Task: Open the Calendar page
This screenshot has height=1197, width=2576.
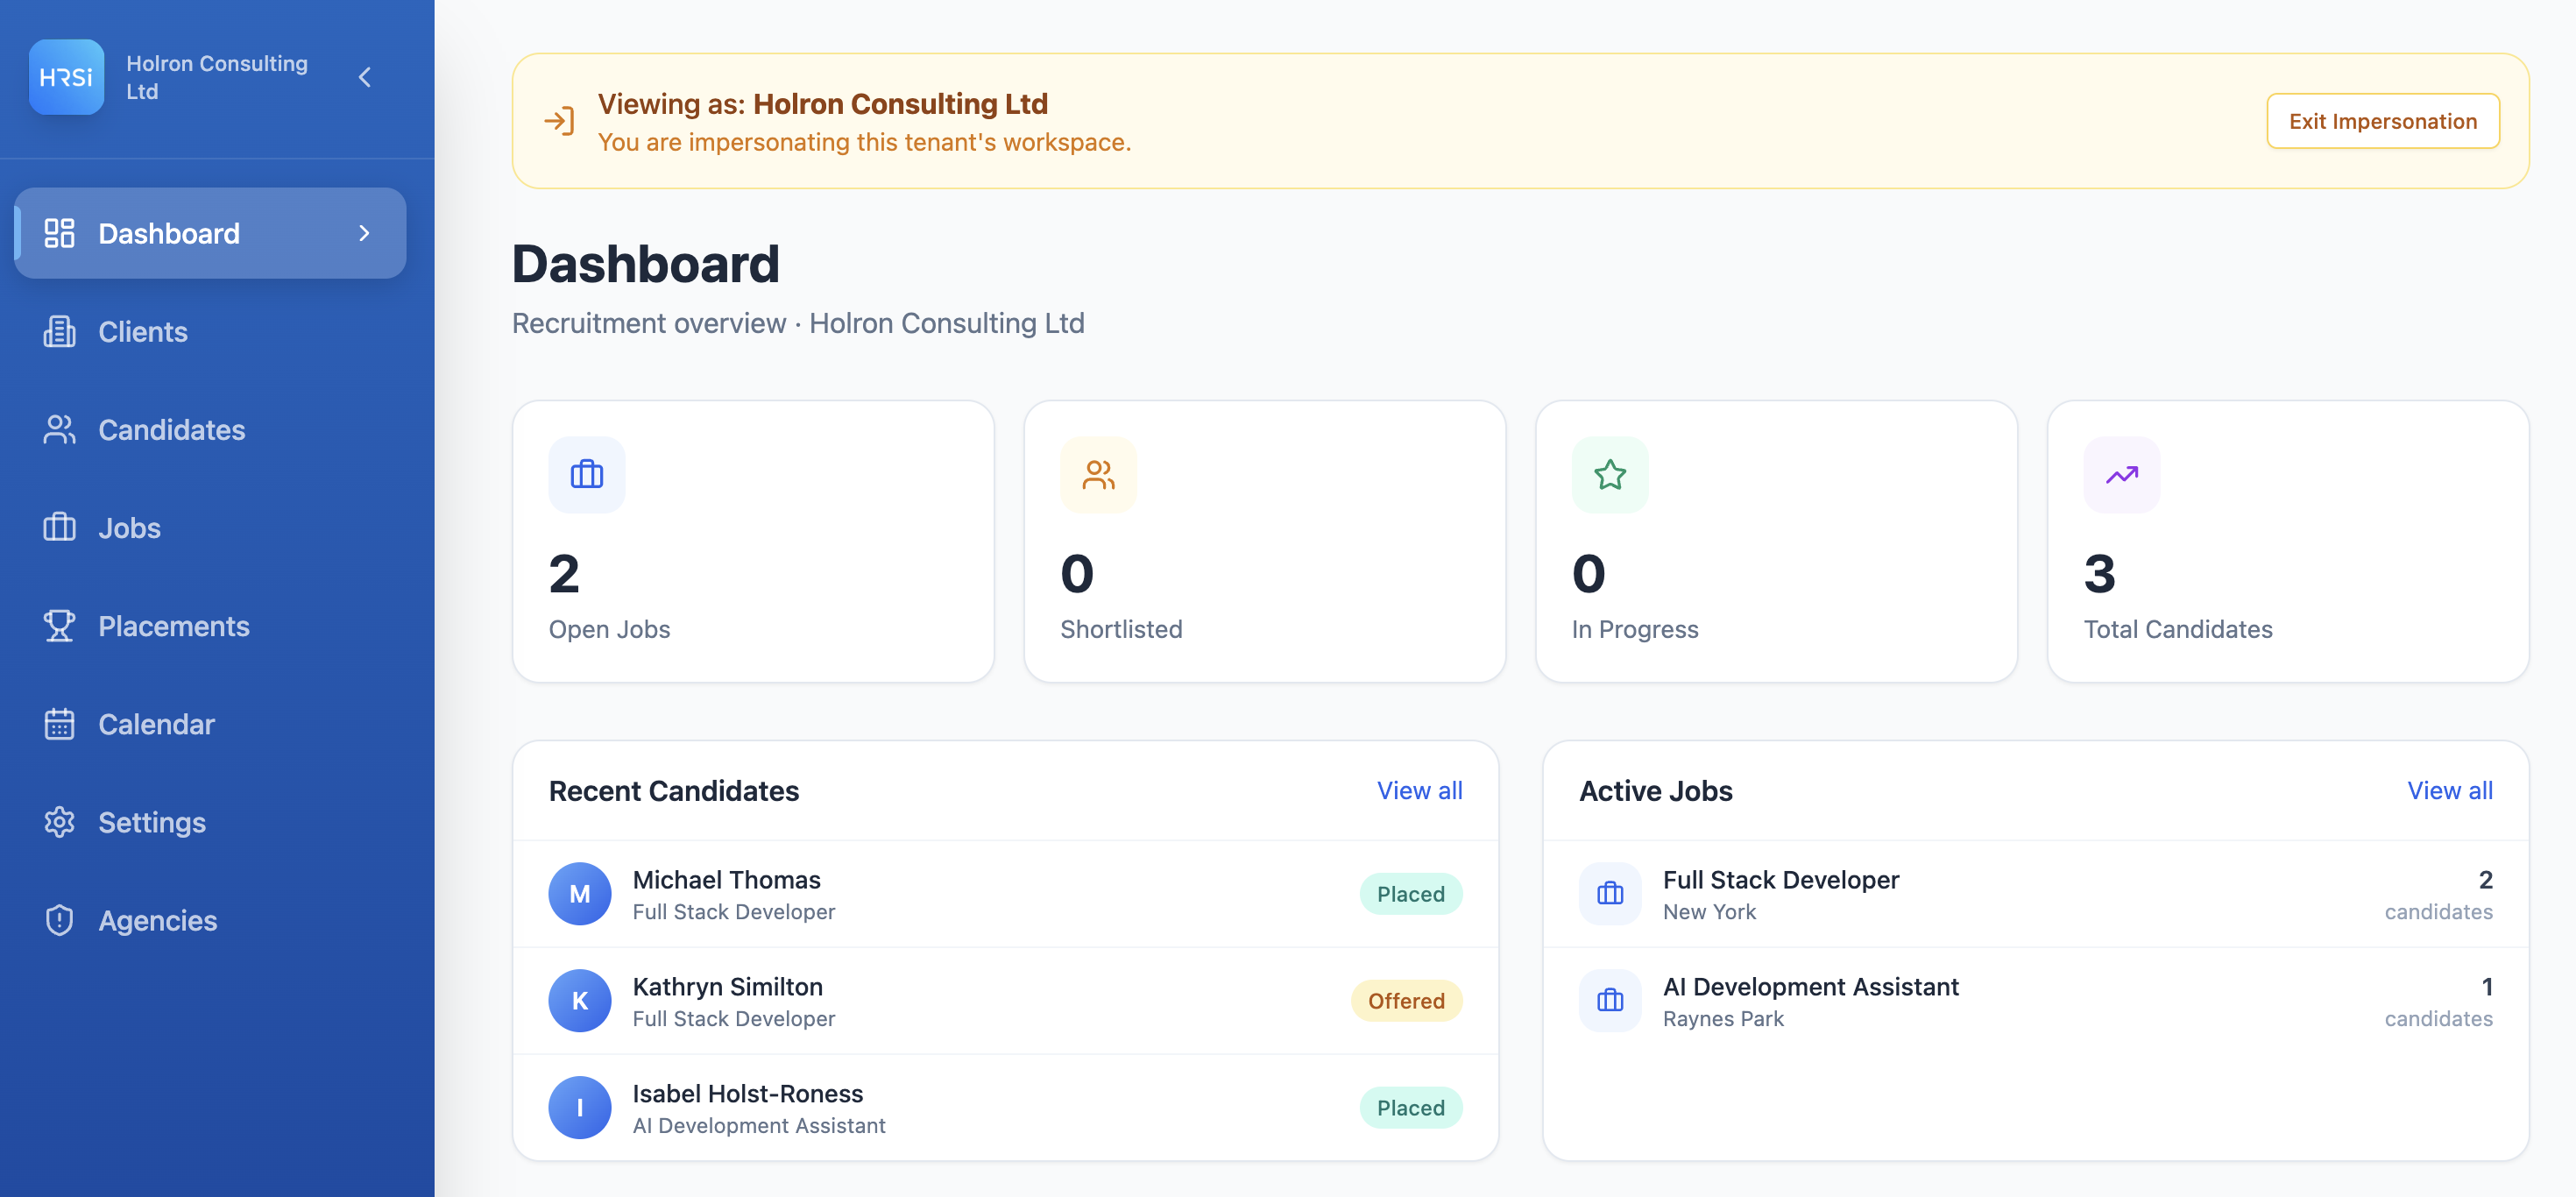Action: coord(210,723)
